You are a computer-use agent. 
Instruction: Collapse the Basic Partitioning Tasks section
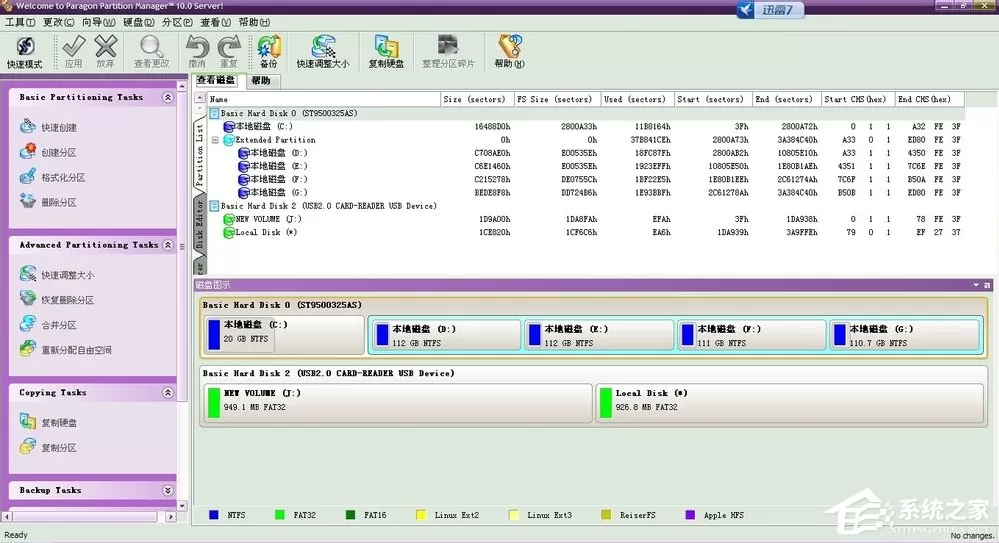click(168, 98)
